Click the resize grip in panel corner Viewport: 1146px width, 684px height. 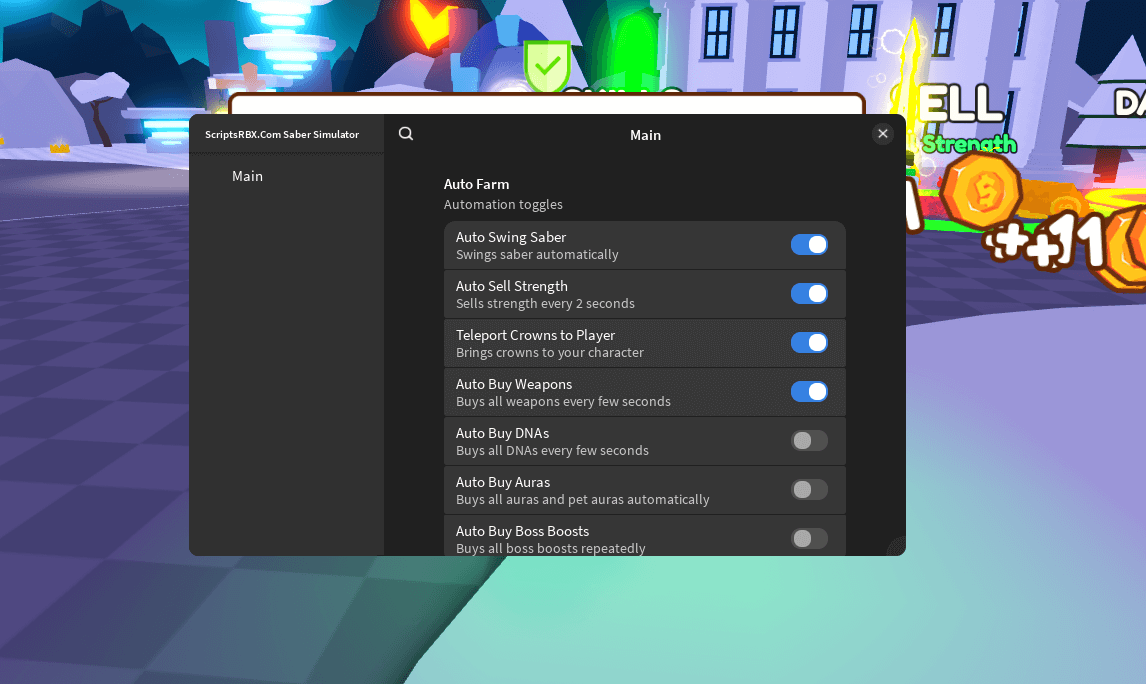(896, 547)
